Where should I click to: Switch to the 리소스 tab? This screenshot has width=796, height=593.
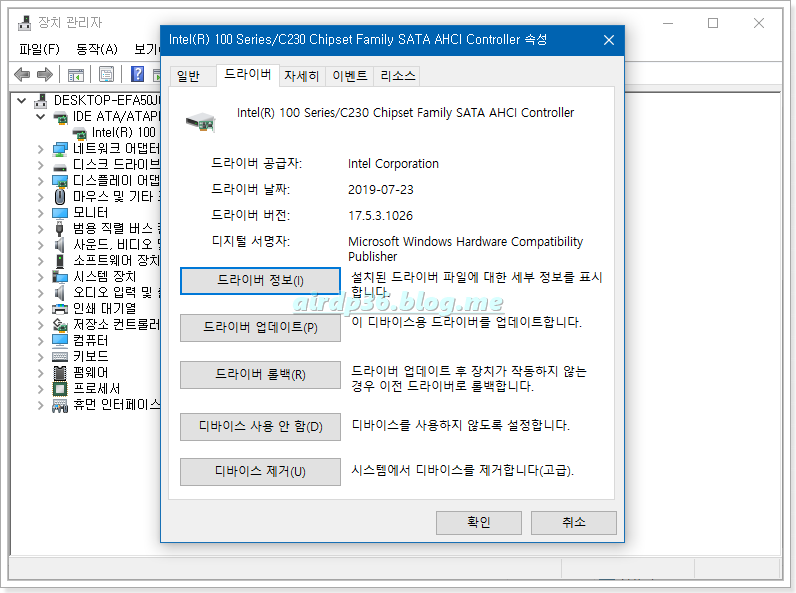397,76
